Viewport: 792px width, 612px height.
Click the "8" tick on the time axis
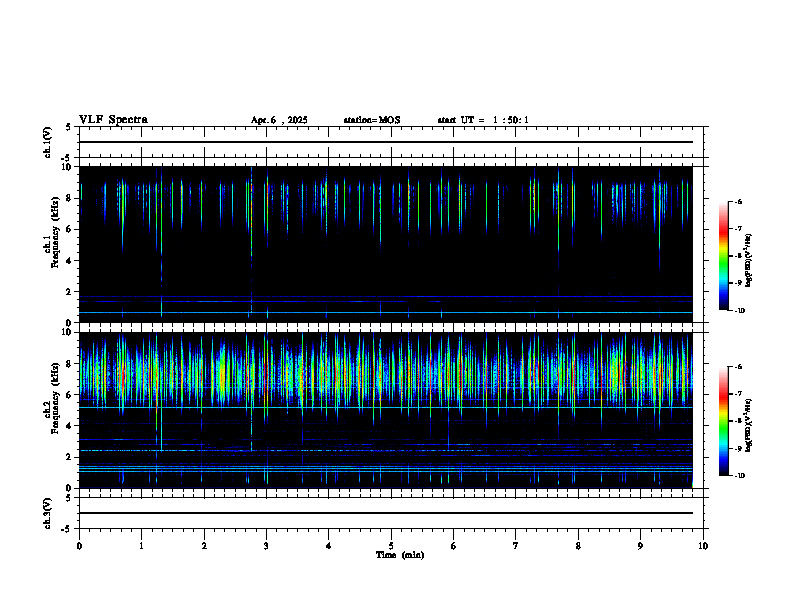click(x=578, y=546)
